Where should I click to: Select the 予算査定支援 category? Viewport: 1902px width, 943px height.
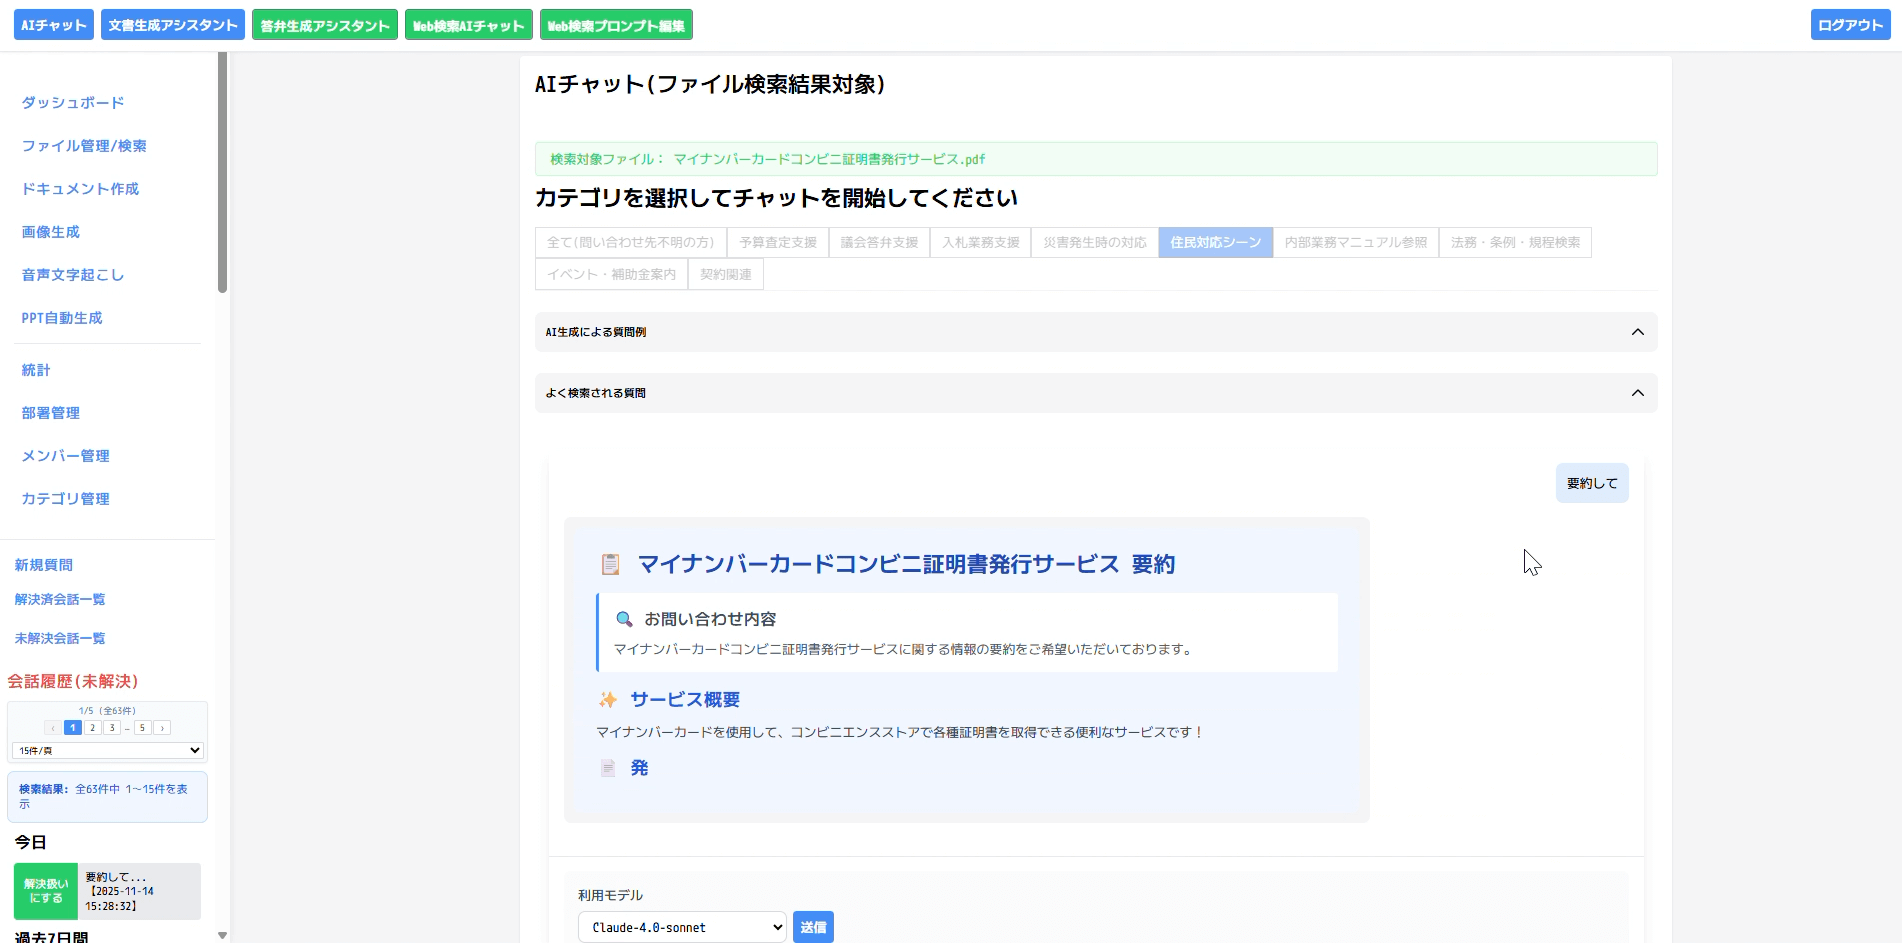[x=777, y=243]
